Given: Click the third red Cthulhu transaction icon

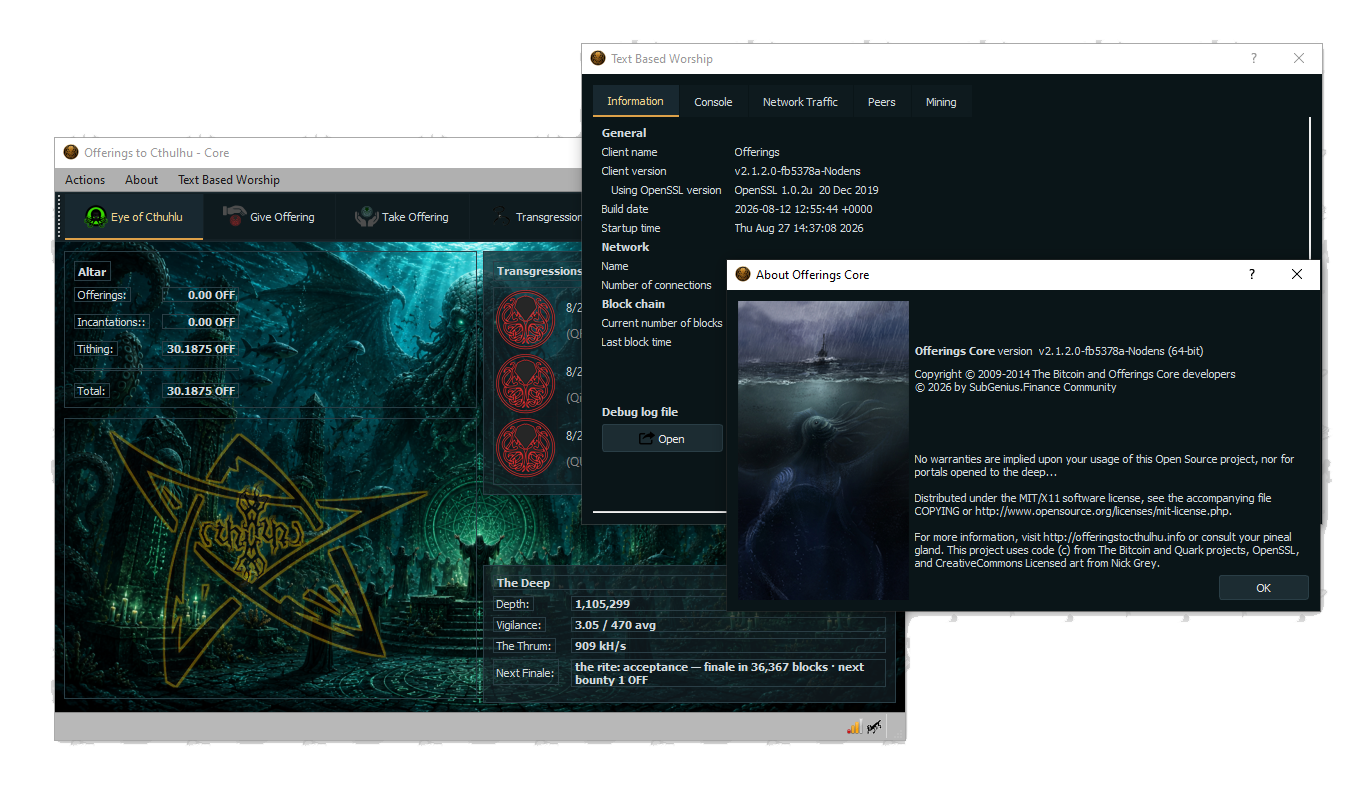Looking at the screenshot, I should tap(525, 449).
